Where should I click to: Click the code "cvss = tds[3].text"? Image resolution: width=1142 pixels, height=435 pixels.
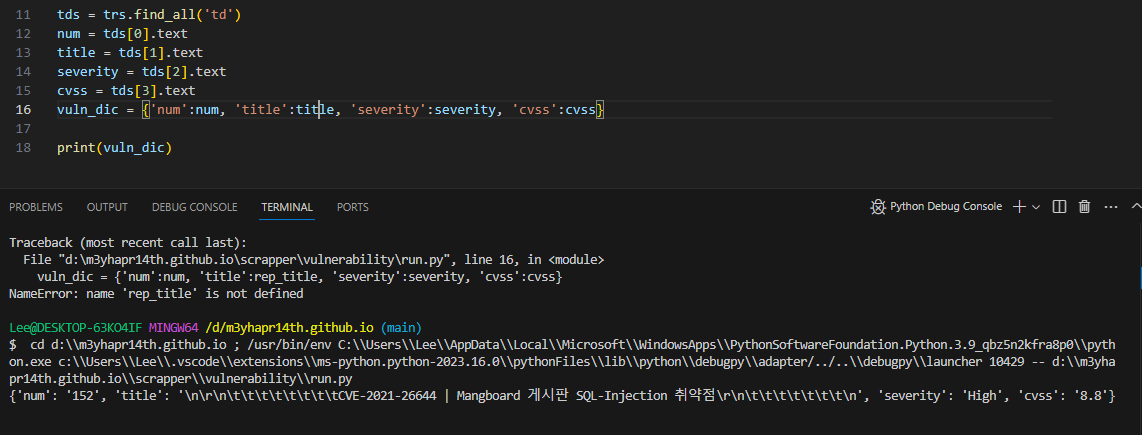point(126,90)
